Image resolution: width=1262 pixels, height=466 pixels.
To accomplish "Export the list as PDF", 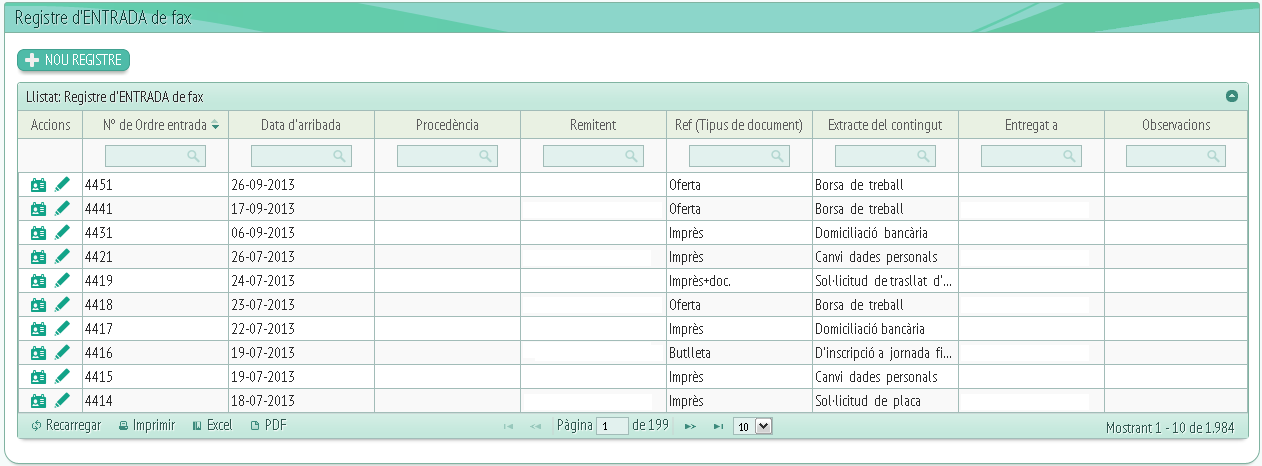I will coord(268,426).
